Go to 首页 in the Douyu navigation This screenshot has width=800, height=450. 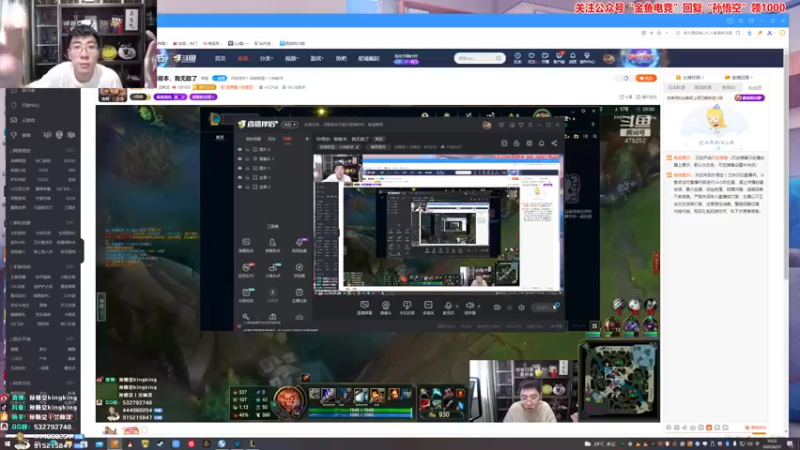220,58
